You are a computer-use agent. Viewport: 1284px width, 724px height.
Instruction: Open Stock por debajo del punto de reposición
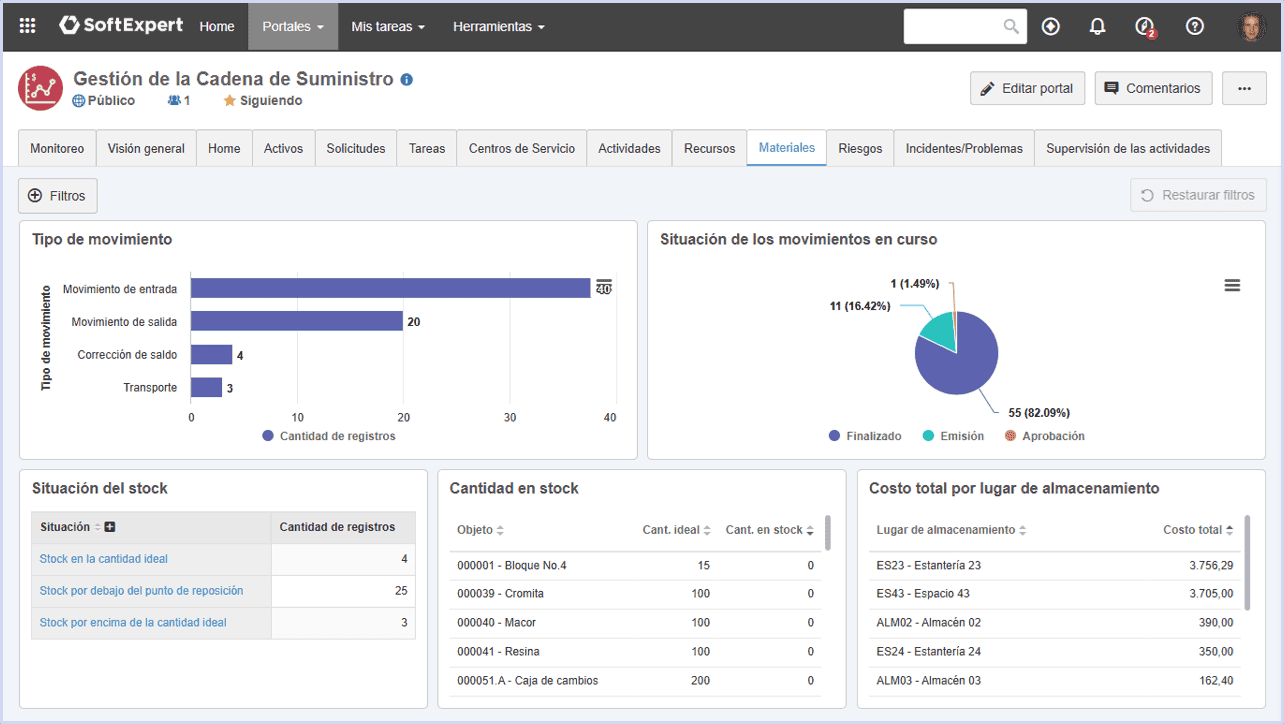(141, 591)
